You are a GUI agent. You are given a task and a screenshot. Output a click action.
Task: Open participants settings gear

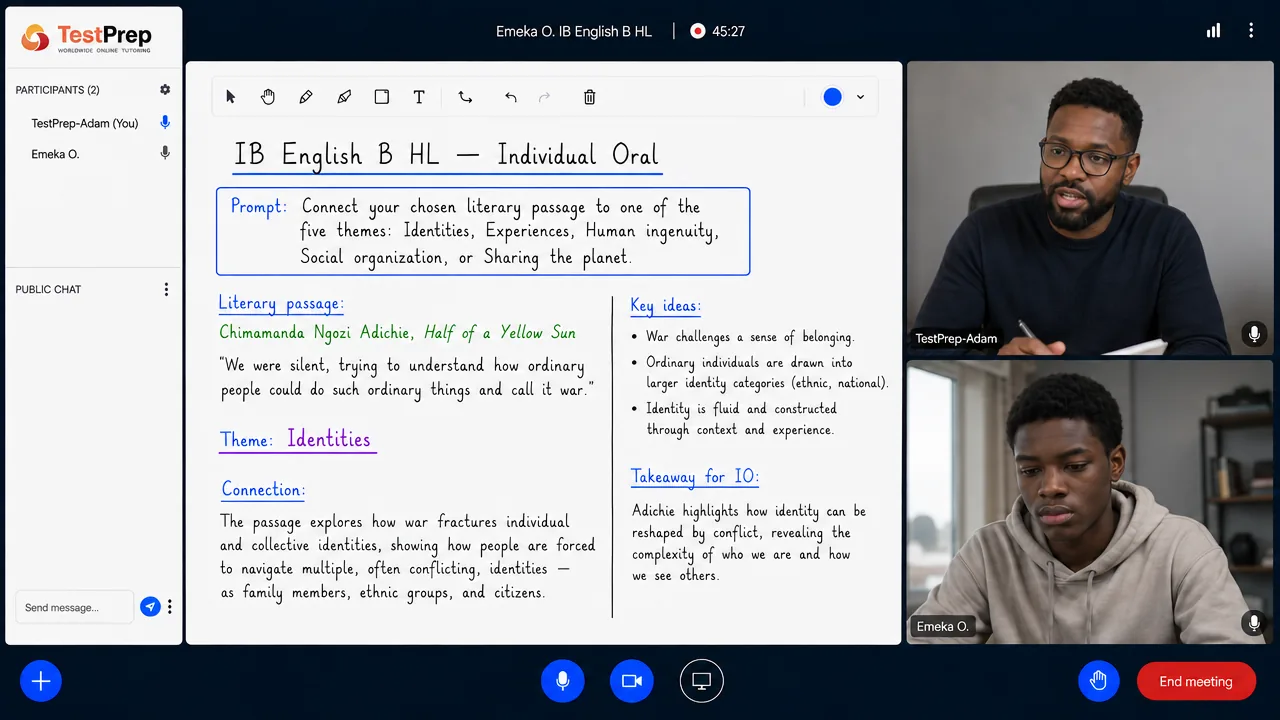pos(165,89)
